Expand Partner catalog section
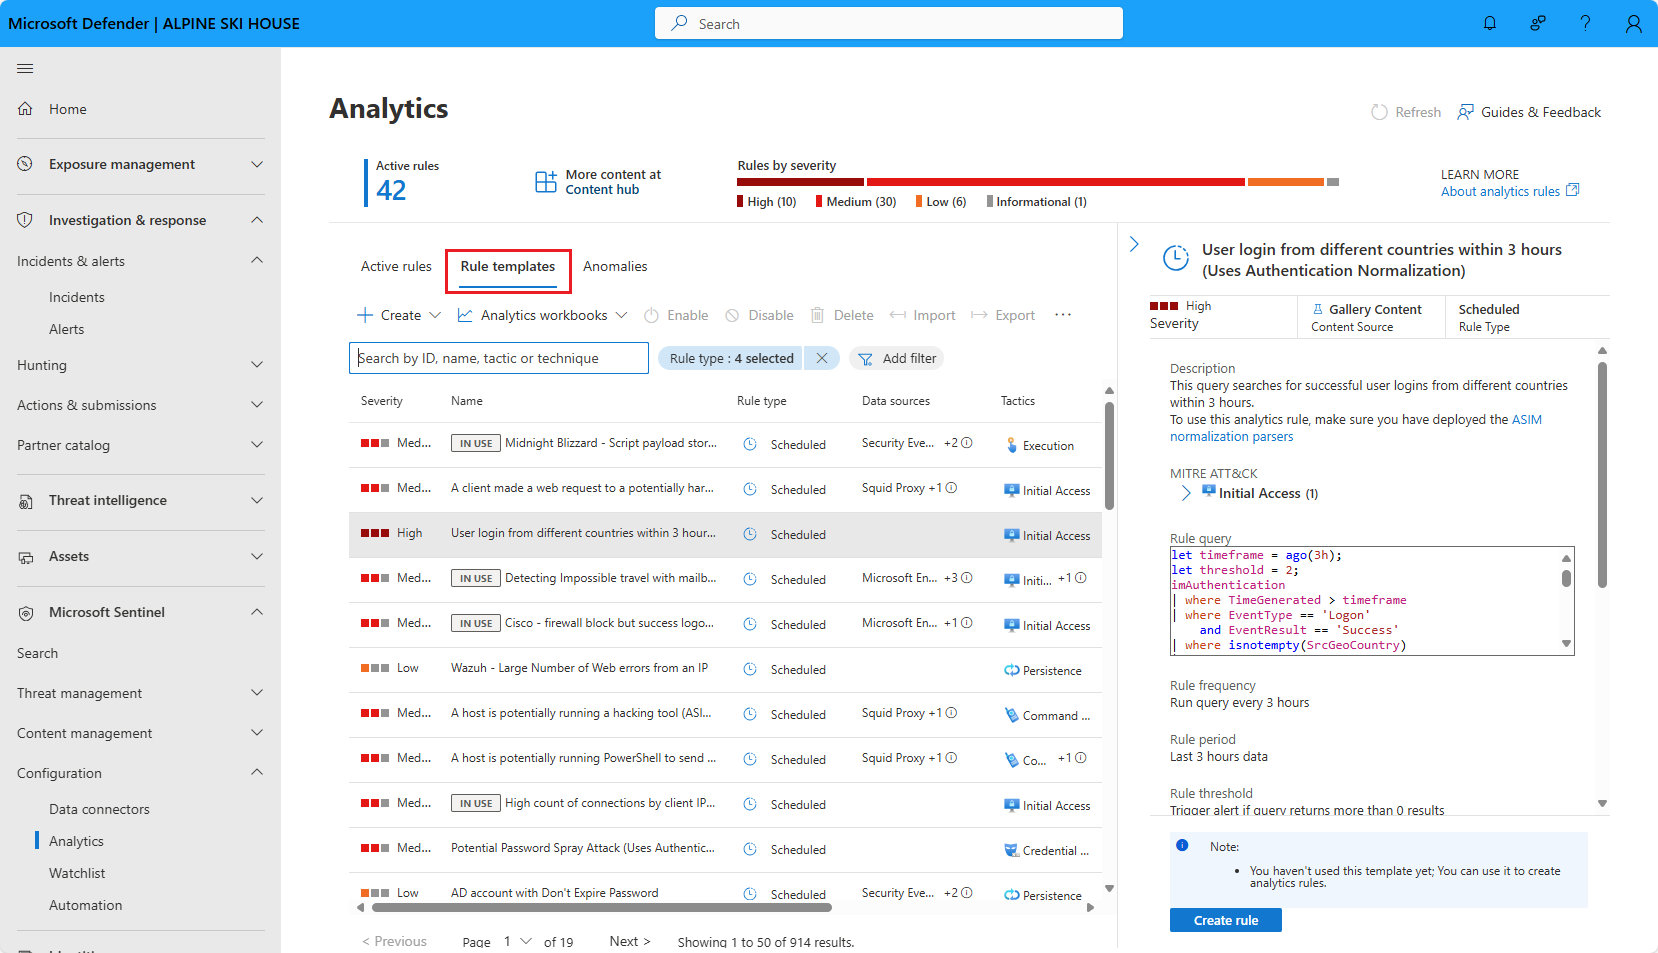The width and height of the screenshot is (1658, 953). pos(257,445)
